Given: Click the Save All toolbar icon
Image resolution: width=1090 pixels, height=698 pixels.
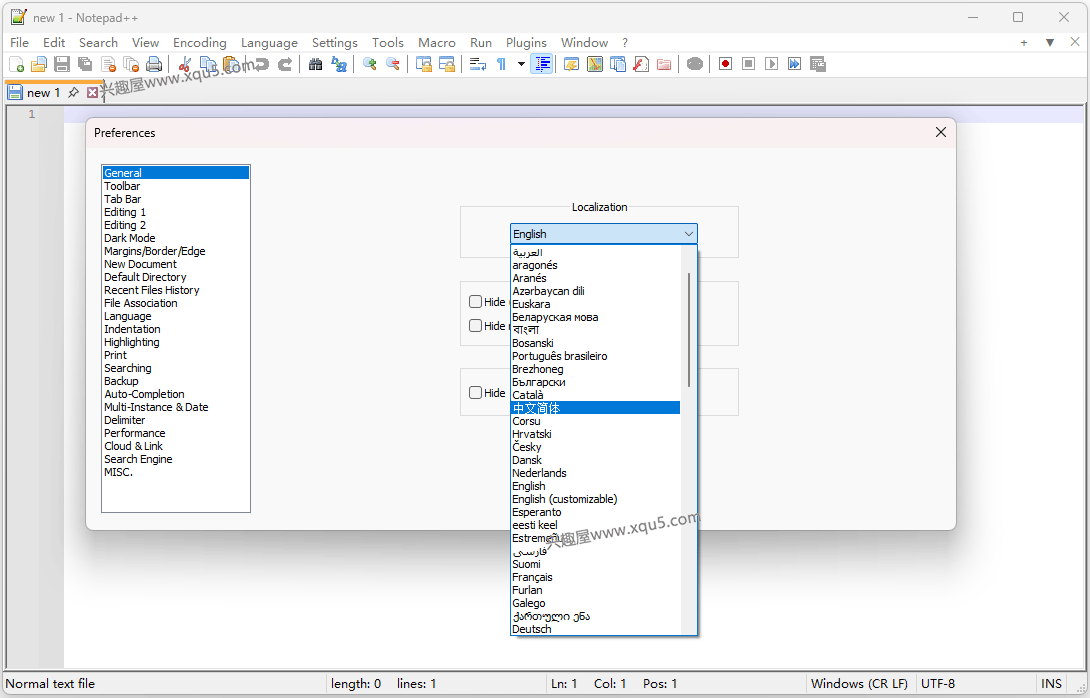Looking at the screenshot, I should point(85,65).
